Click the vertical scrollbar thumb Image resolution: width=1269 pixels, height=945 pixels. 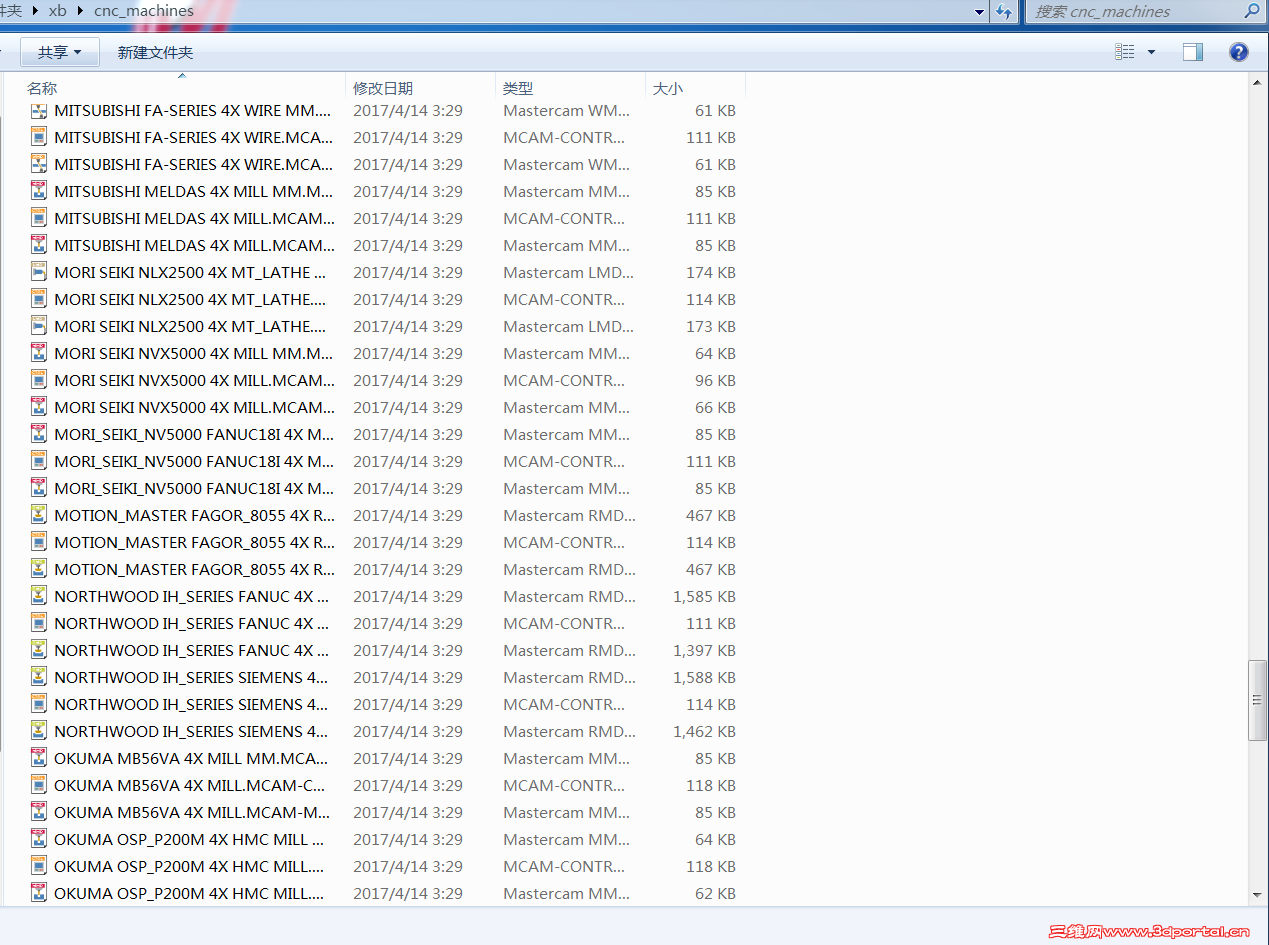pos(1259,700)
